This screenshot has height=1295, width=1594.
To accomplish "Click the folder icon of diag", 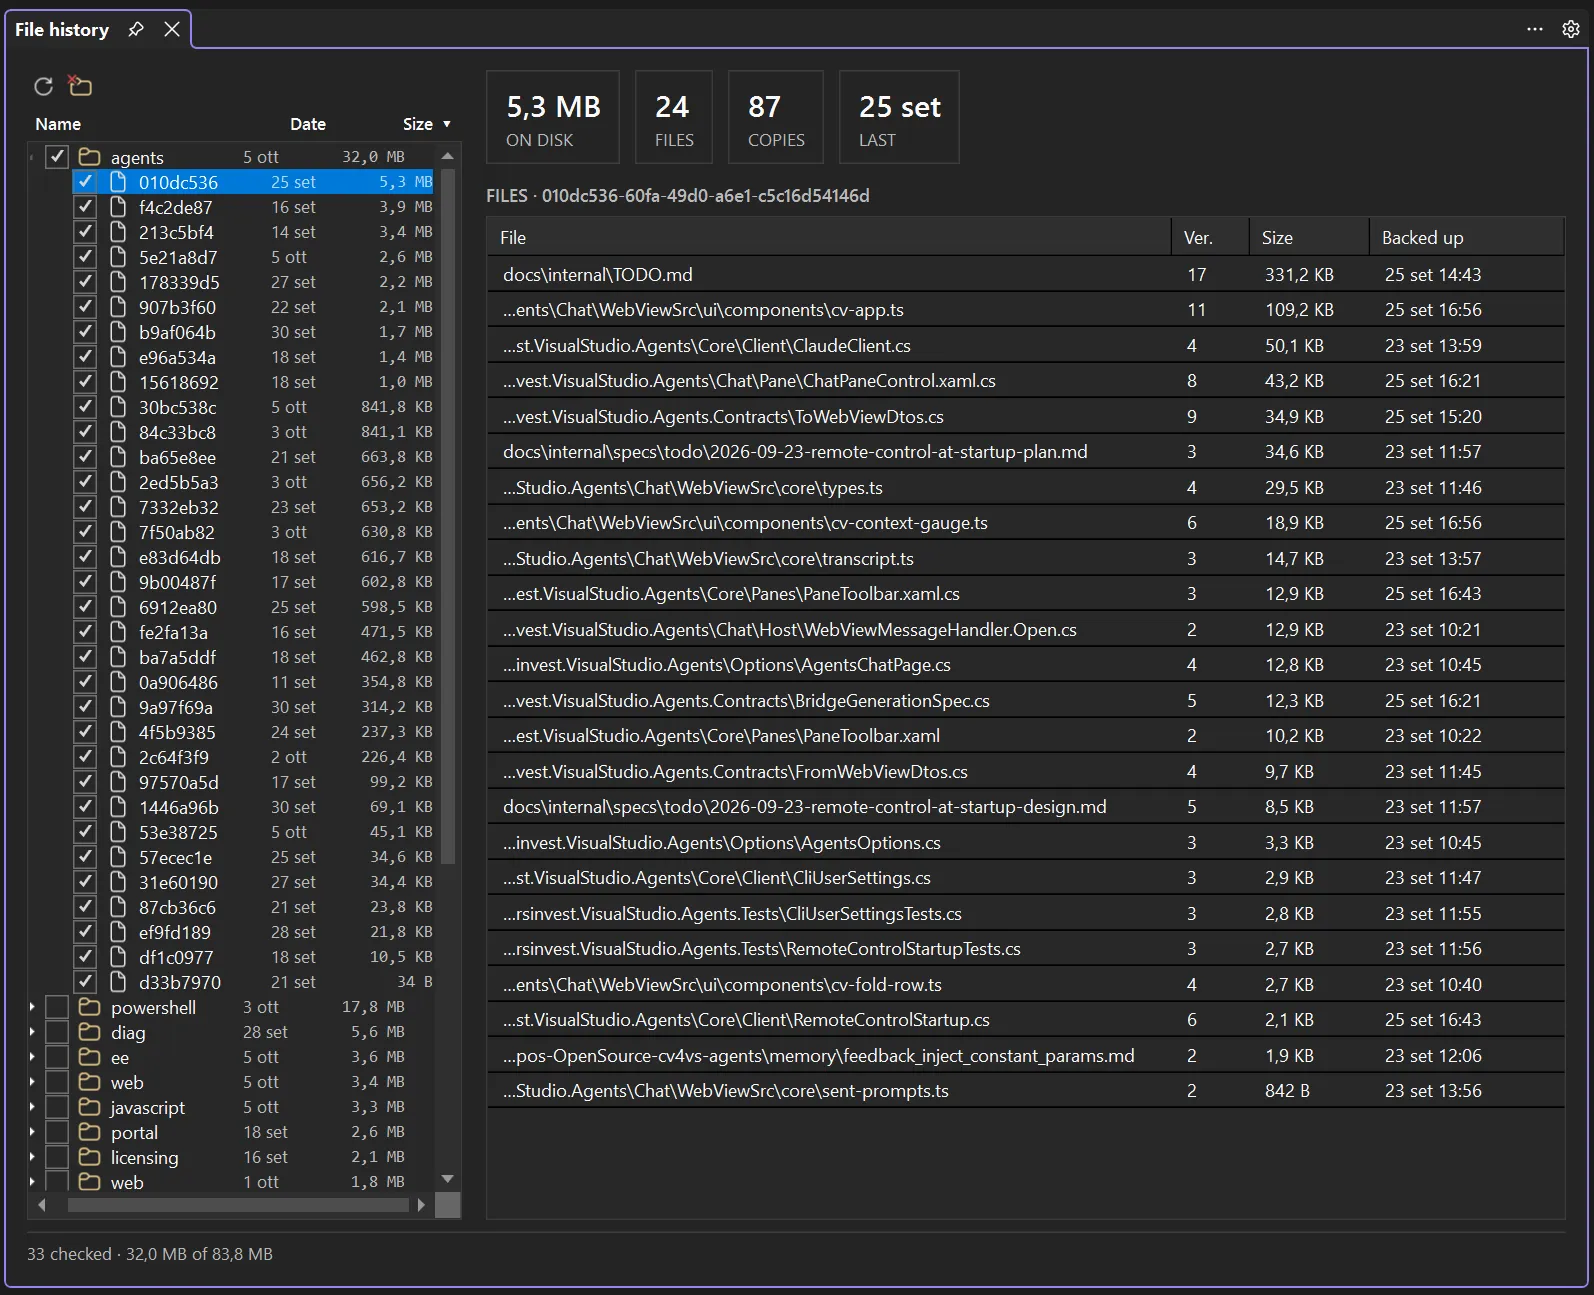I will 90,1032.
